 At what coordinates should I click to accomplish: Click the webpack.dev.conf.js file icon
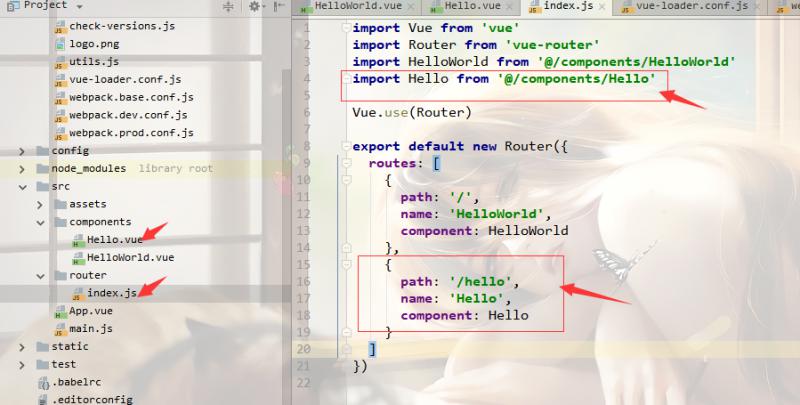[61, 116]
